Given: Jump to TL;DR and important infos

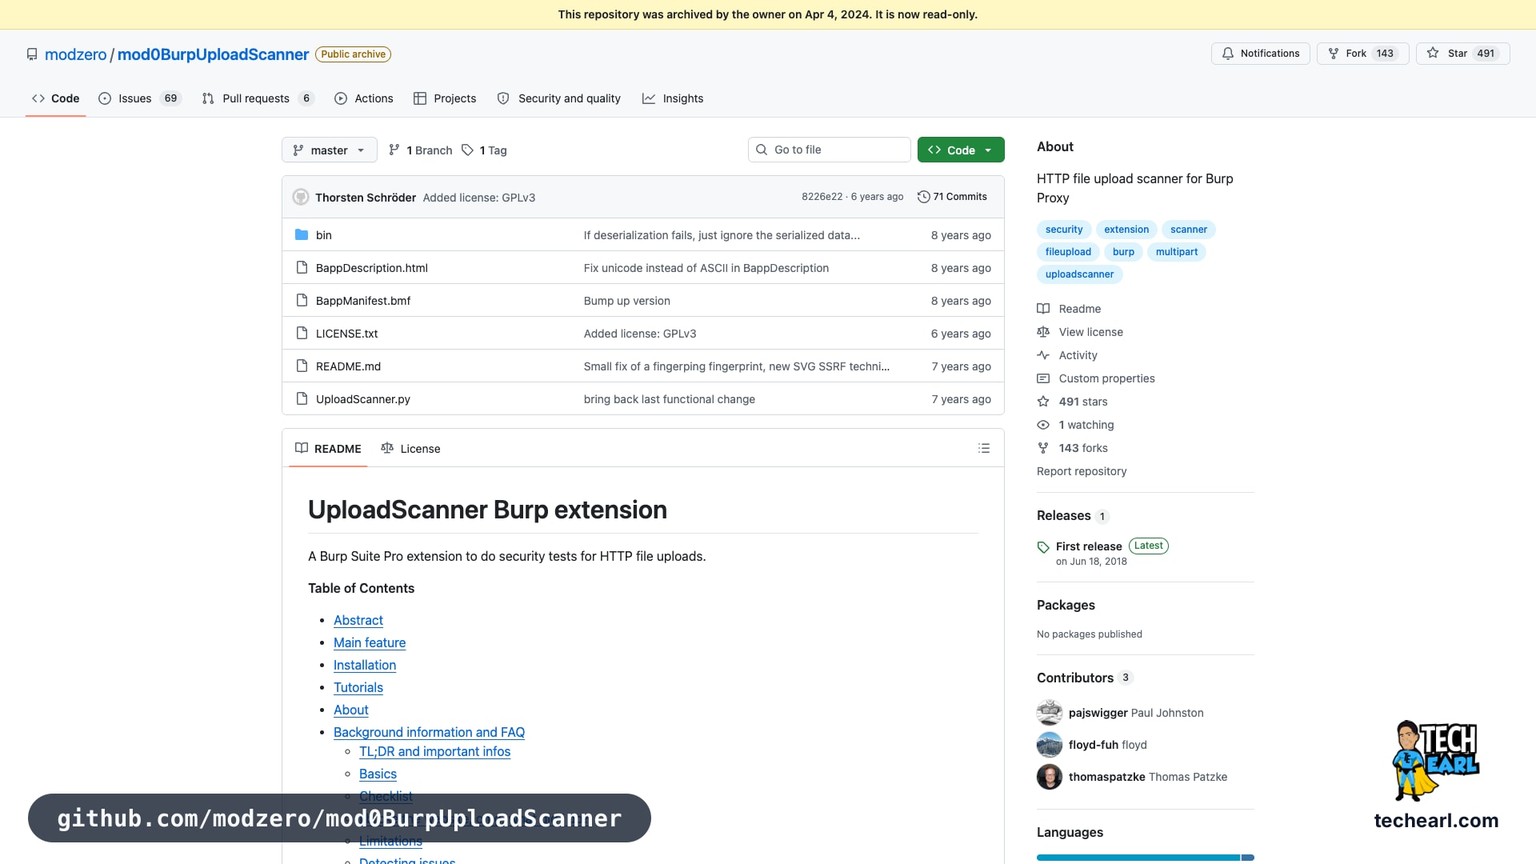Looking at the screenshot, I should pos(435,752).
